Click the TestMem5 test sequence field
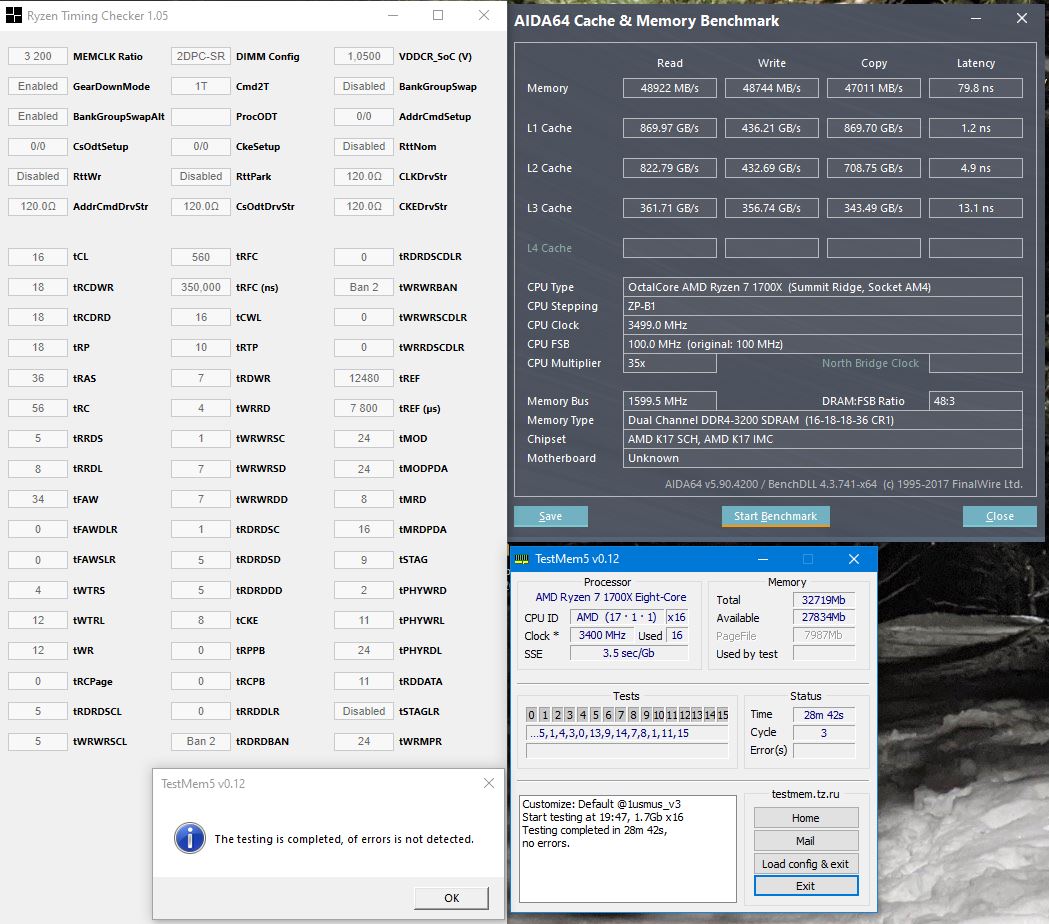 tap(627, 733)
